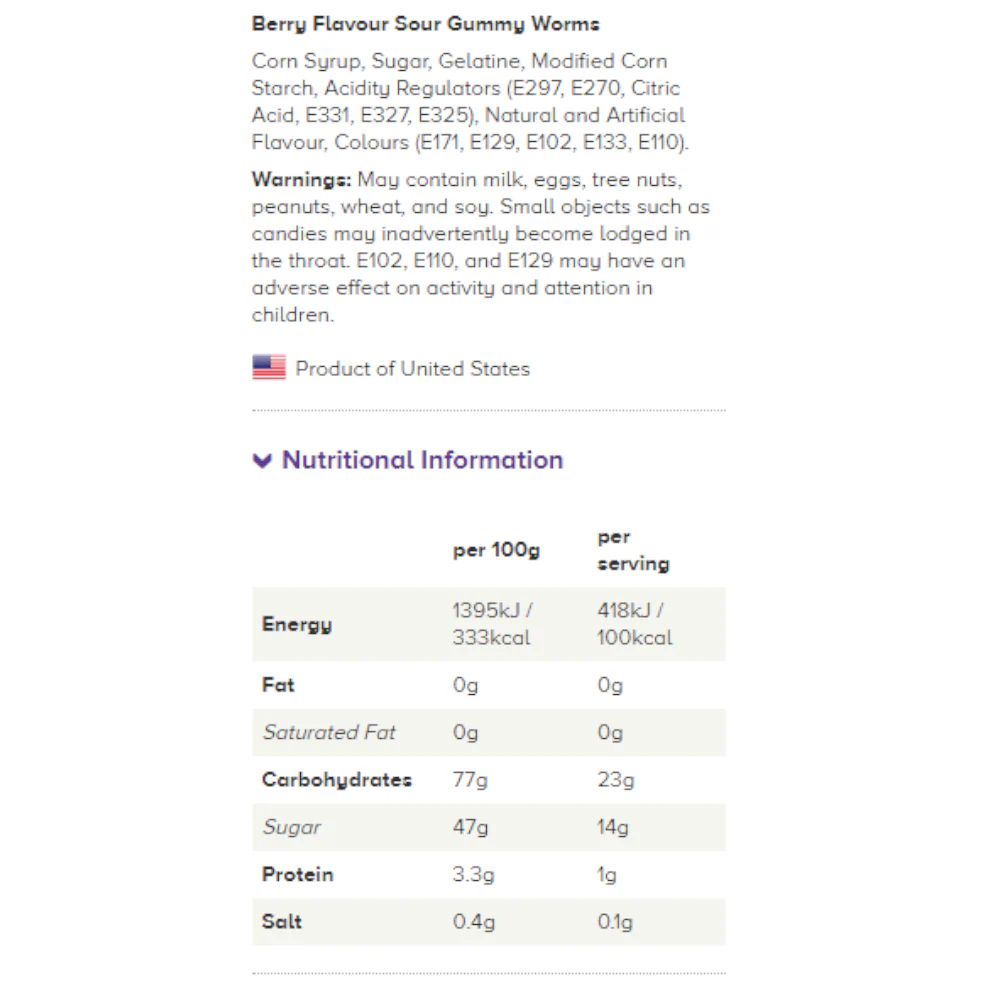Click the 77g carbohydrates value

point(470,779)
